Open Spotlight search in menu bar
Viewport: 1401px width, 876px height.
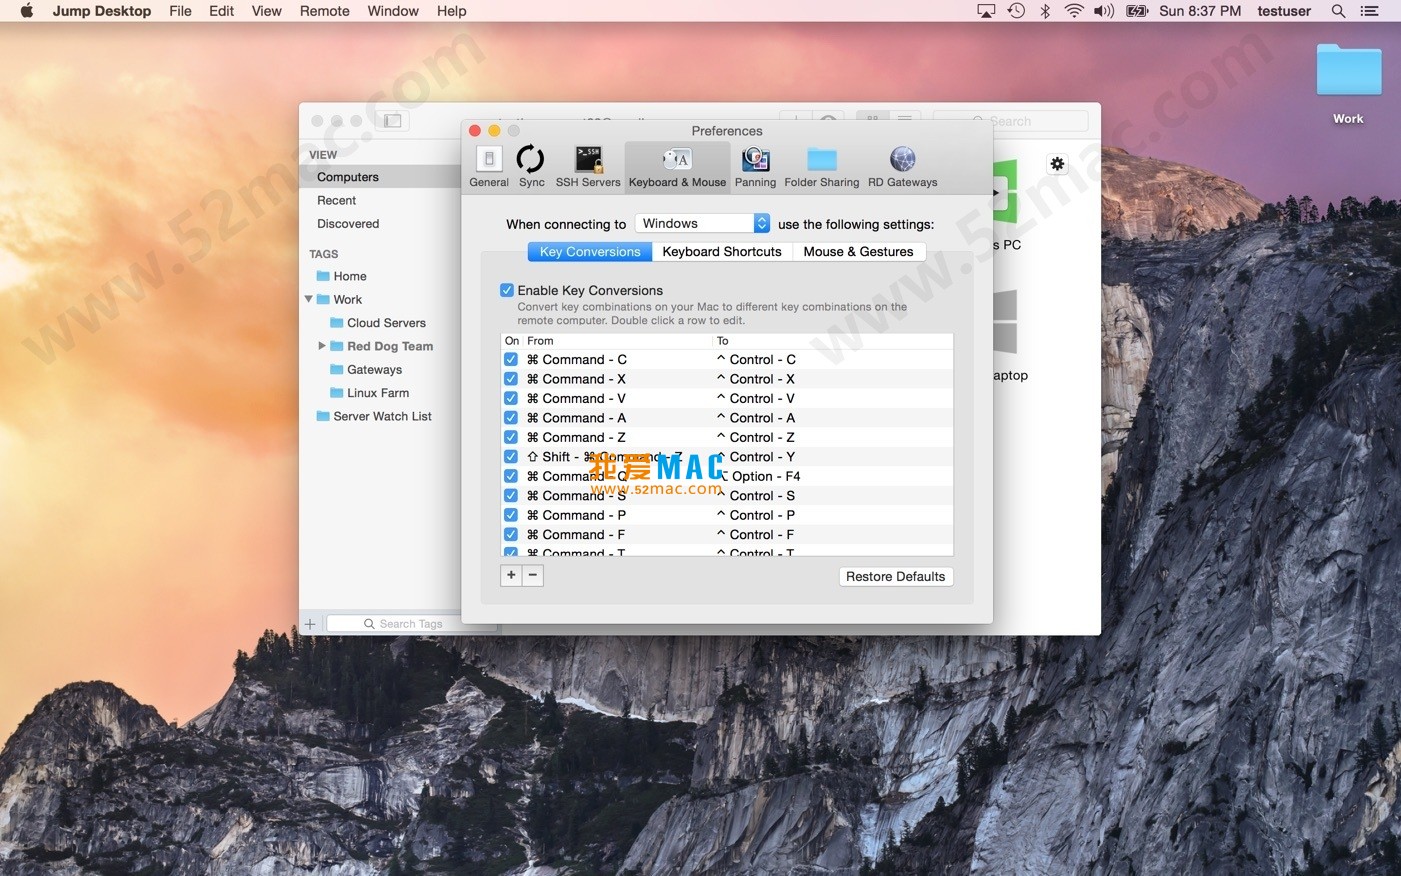1338,11
